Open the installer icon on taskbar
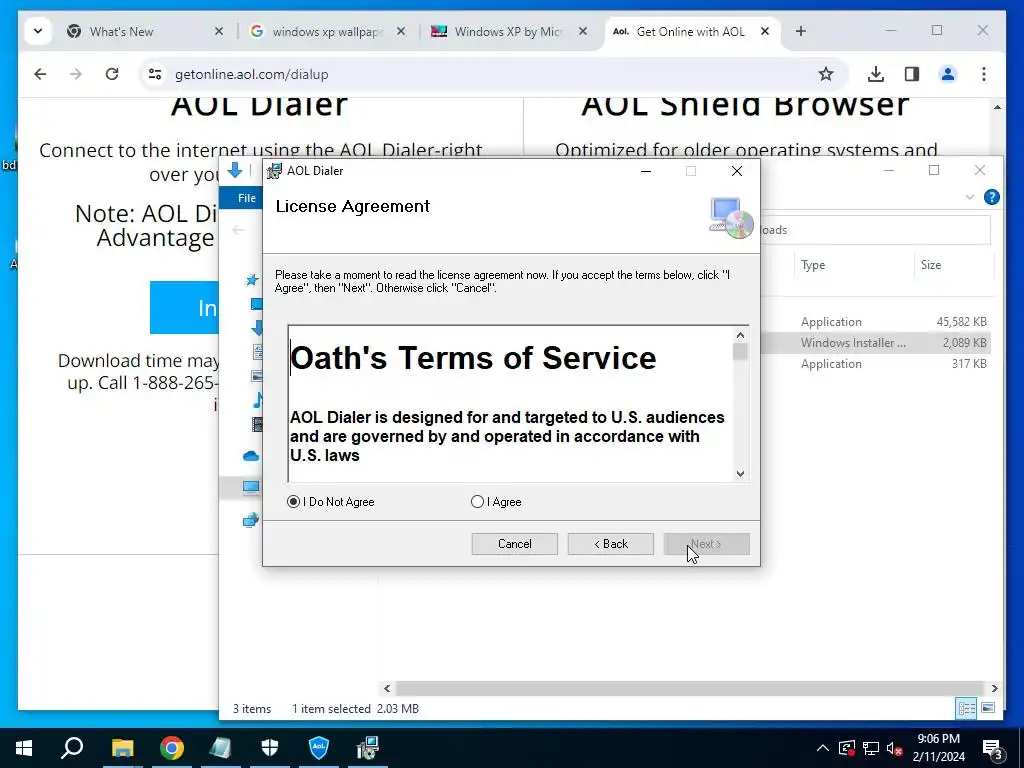Viewport: 1024px width, 768px height. (x=368, y=748)
